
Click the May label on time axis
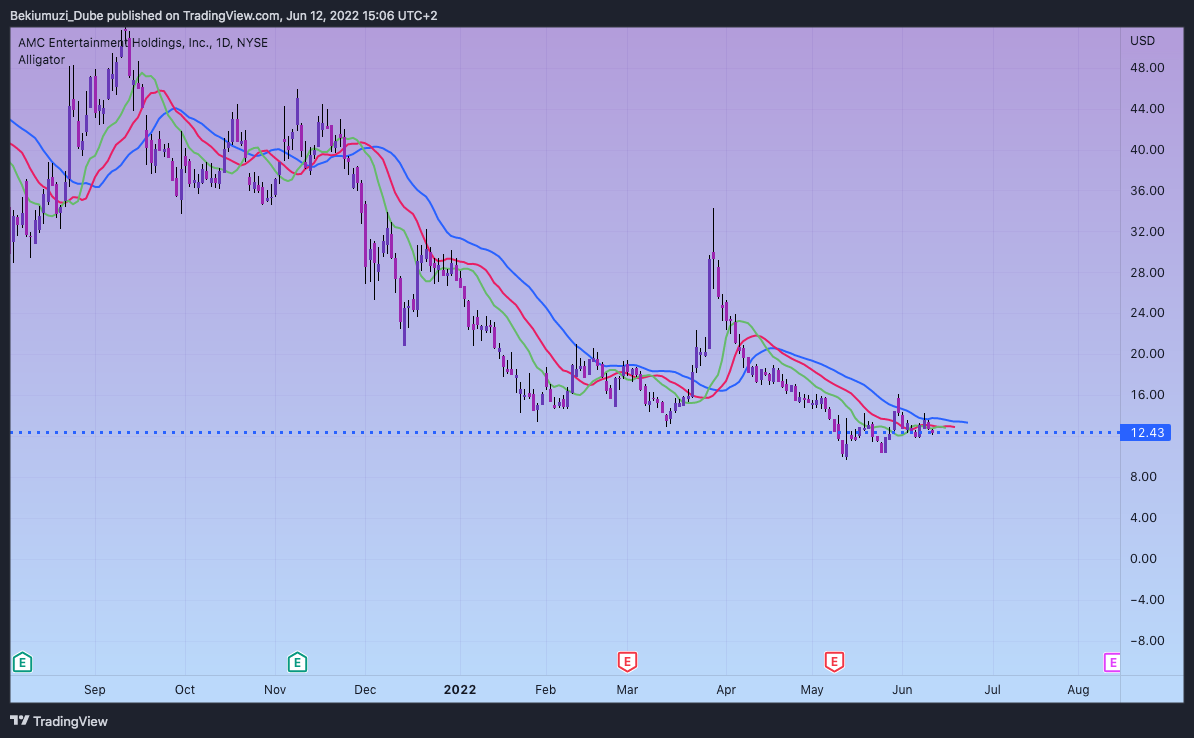tap(812, 689)
